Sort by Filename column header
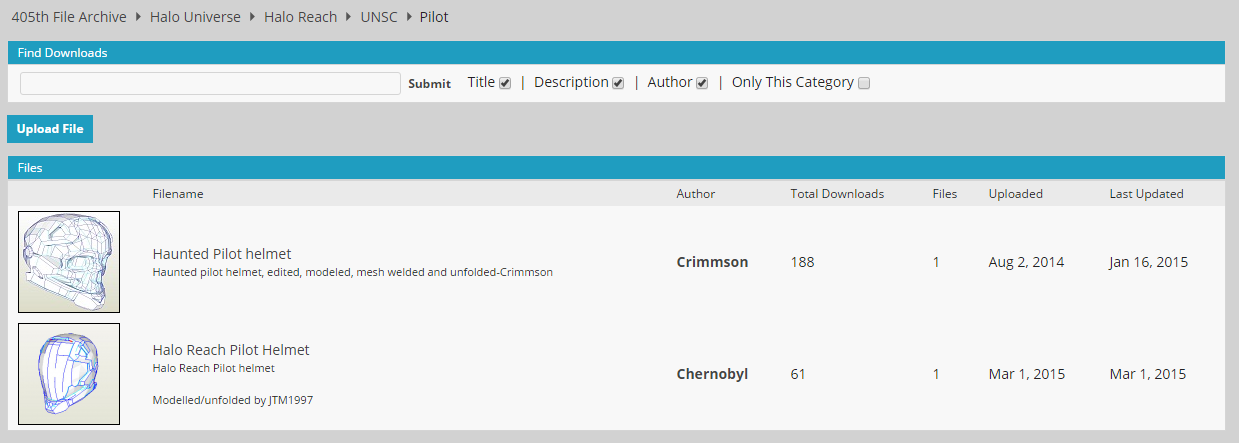The image size is (1239, 443). point(178,194)
